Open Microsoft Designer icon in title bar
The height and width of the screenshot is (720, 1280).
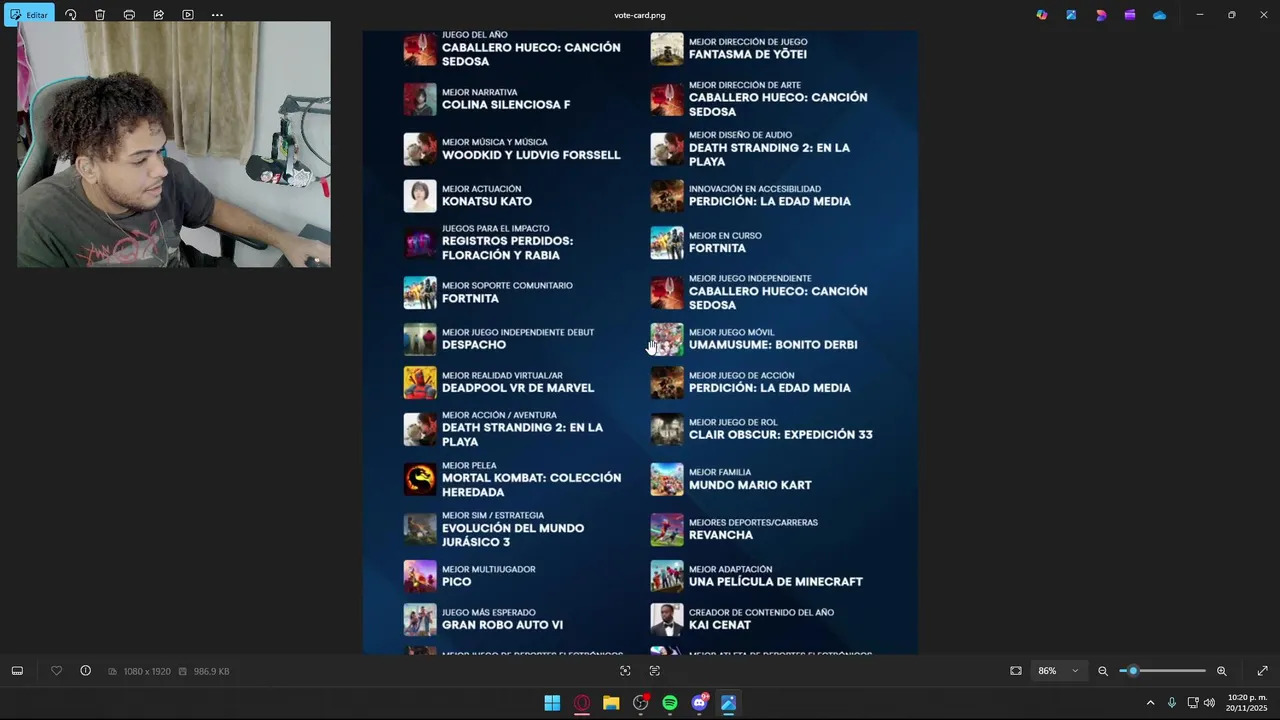(x=1101, y=15)
